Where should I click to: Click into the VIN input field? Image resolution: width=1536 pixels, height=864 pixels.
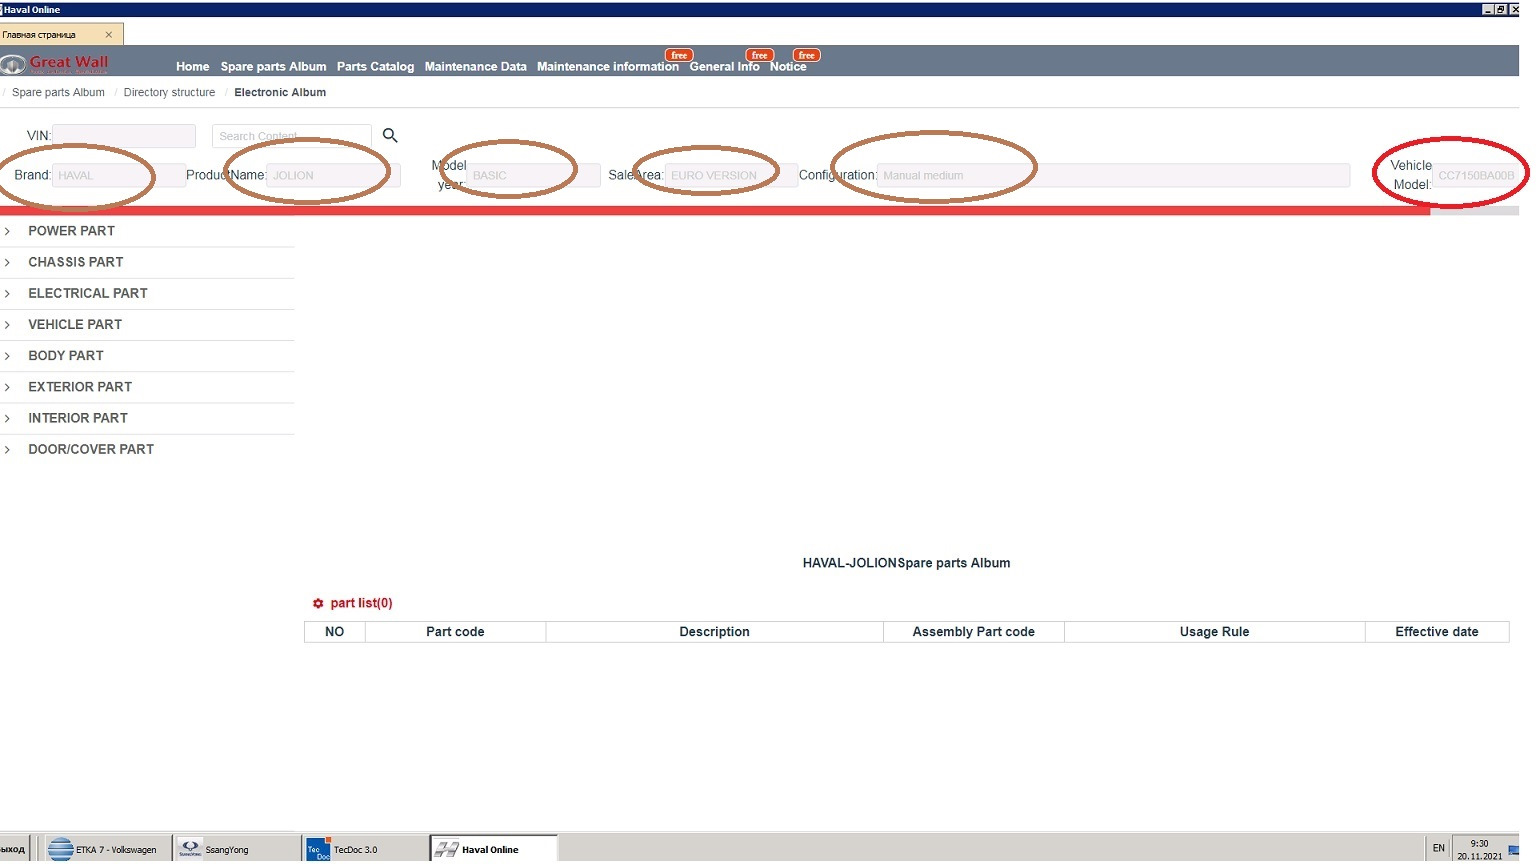pyautogui.click(x=124, y=136)
